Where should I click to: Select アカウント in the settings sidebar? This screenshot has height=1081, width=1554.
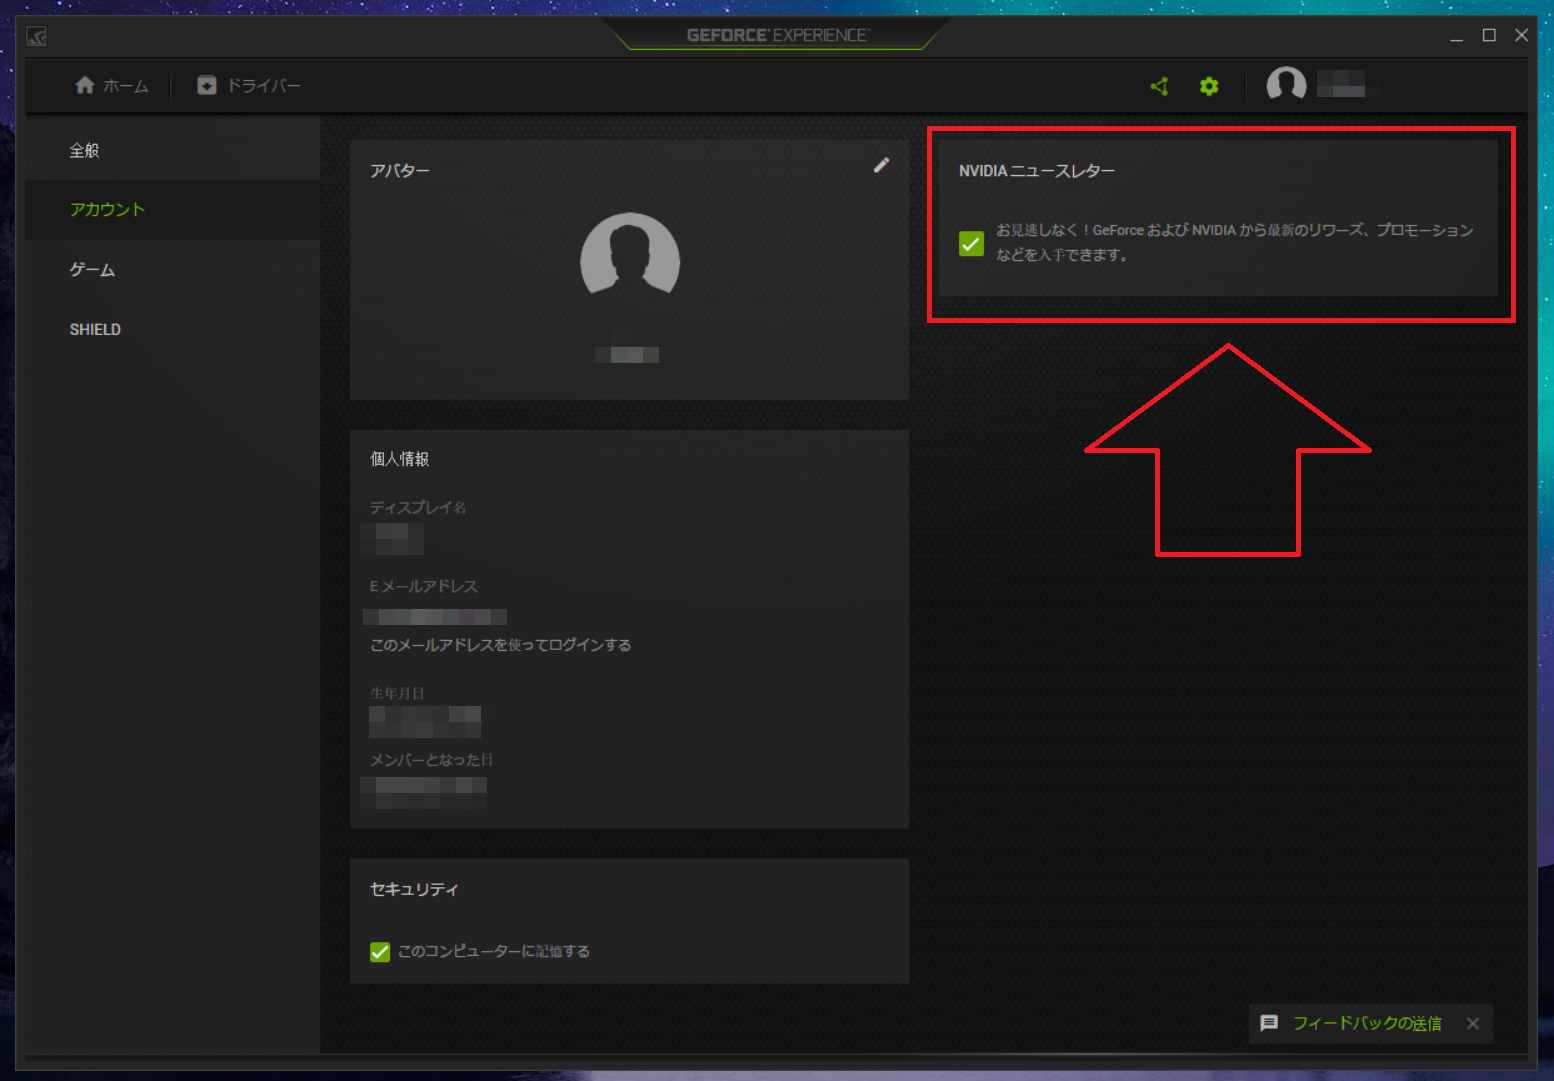(x=172, y=209)
